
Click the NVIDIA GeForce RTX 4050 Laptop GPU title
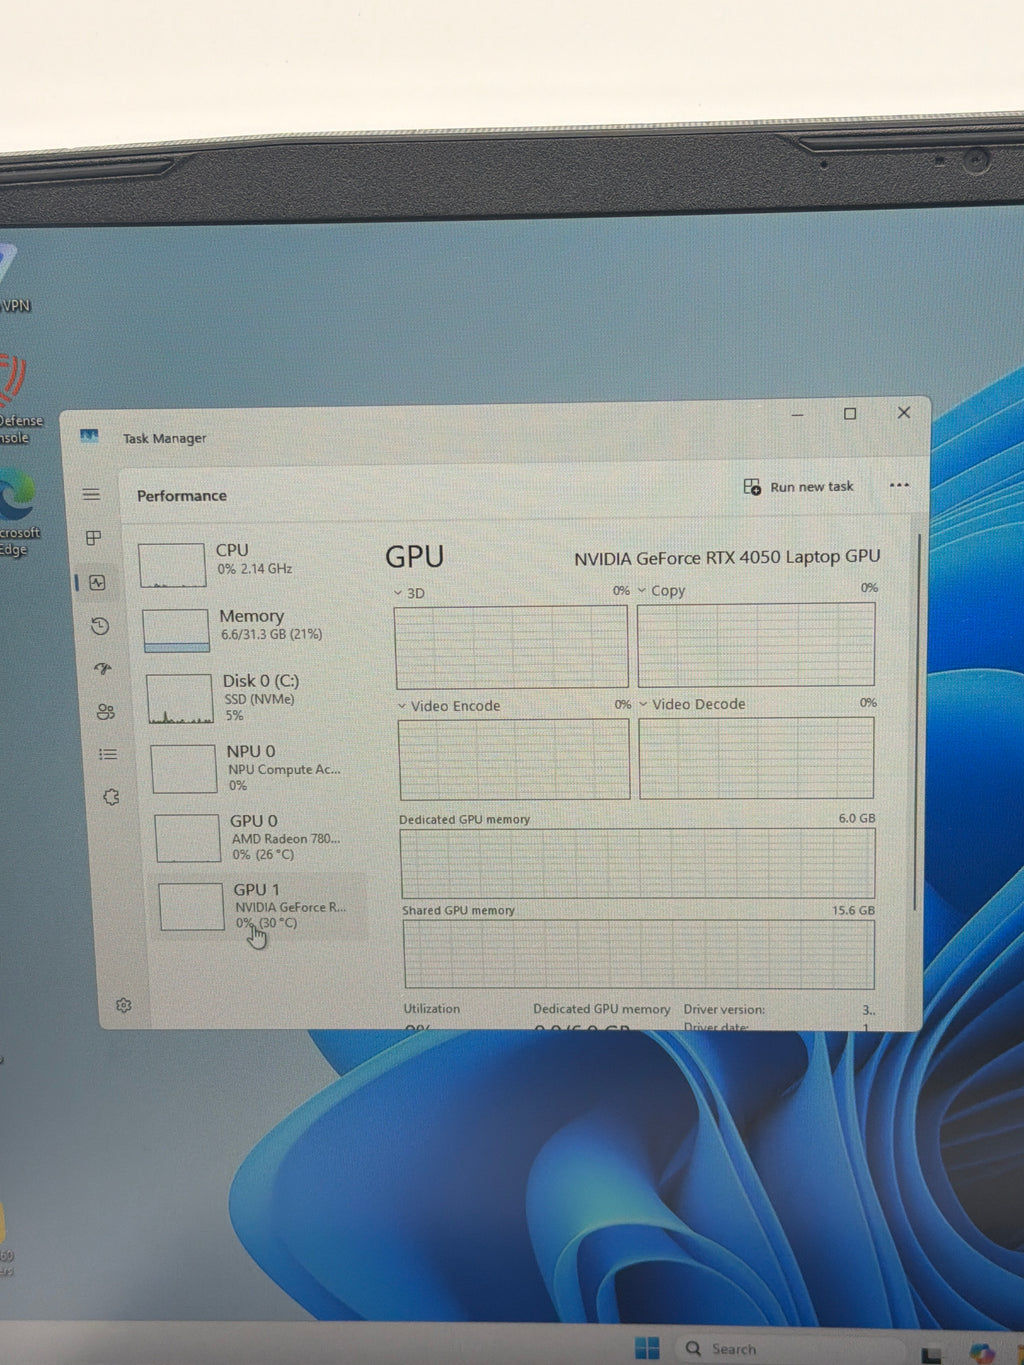(x=727, y=557)
